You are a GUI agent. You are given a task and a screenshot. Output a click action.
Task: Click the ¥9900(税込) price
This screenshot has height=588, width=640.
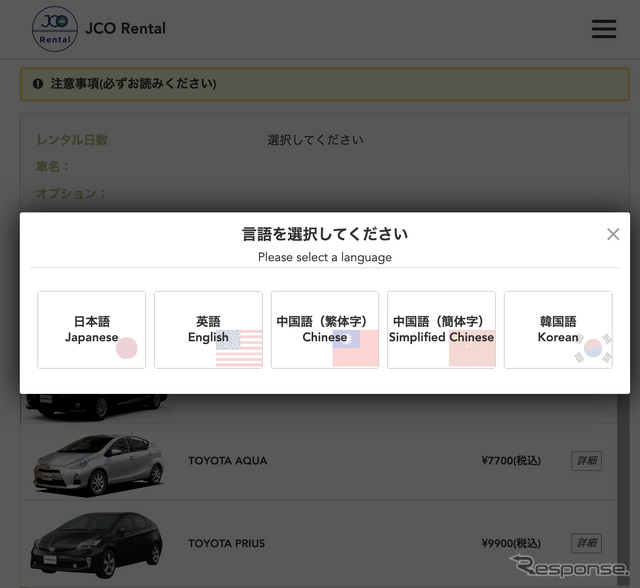(x=511, y=544)
